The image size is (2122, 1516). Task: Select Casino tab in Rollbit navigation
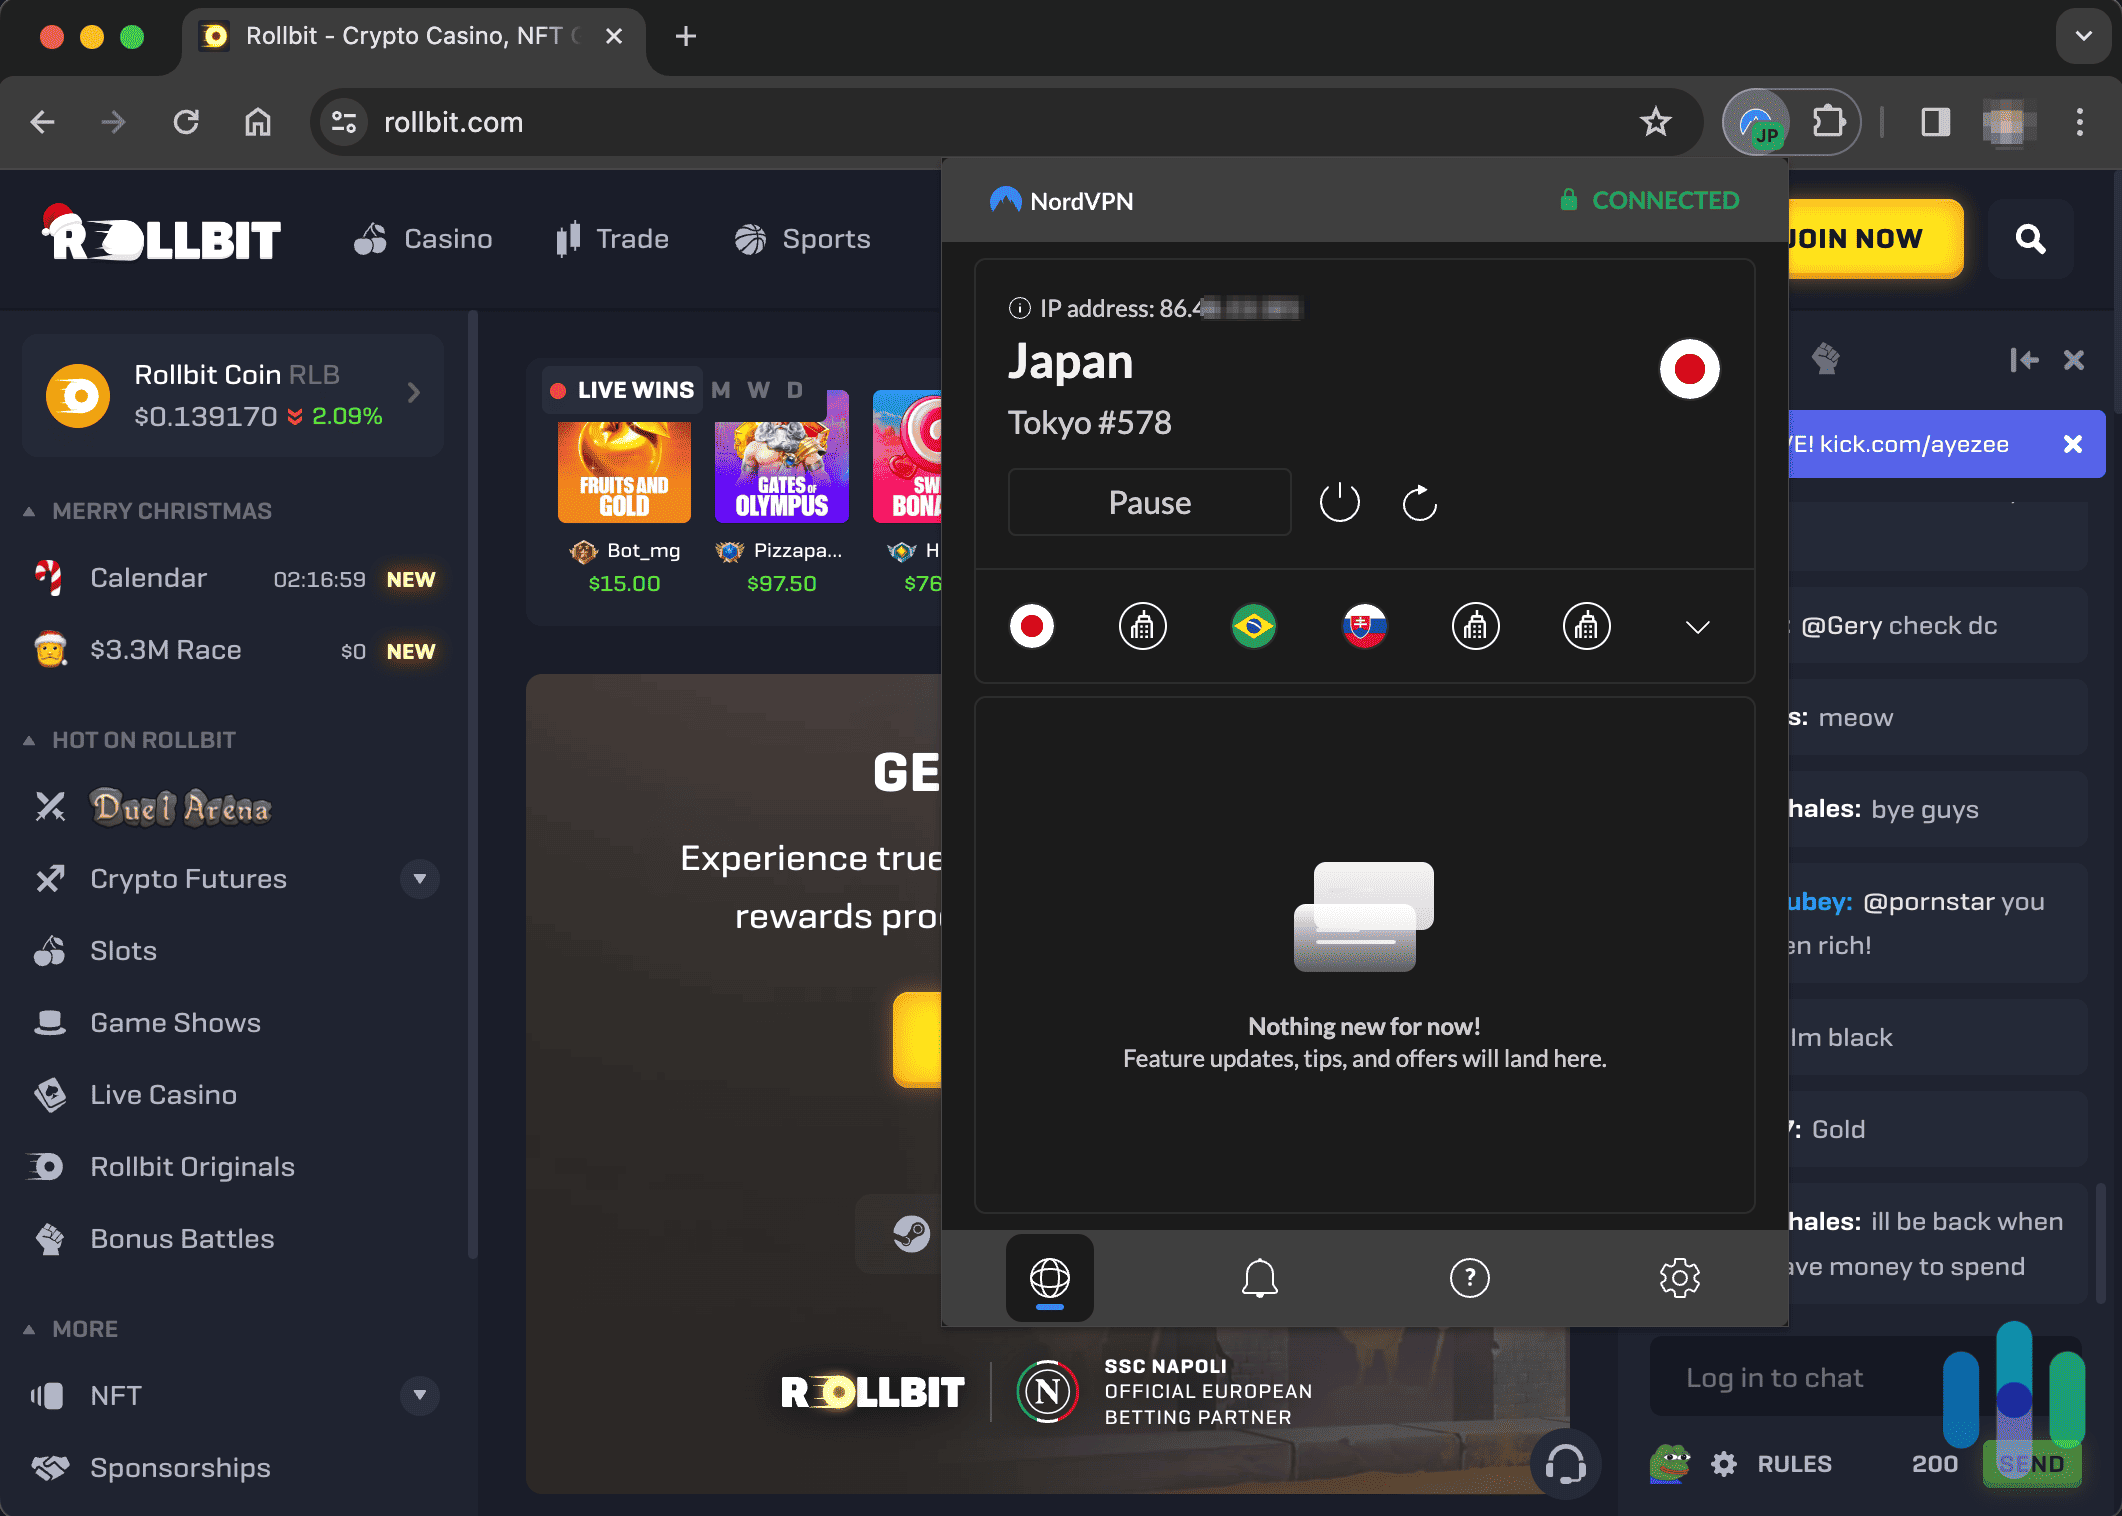[423, 236]
